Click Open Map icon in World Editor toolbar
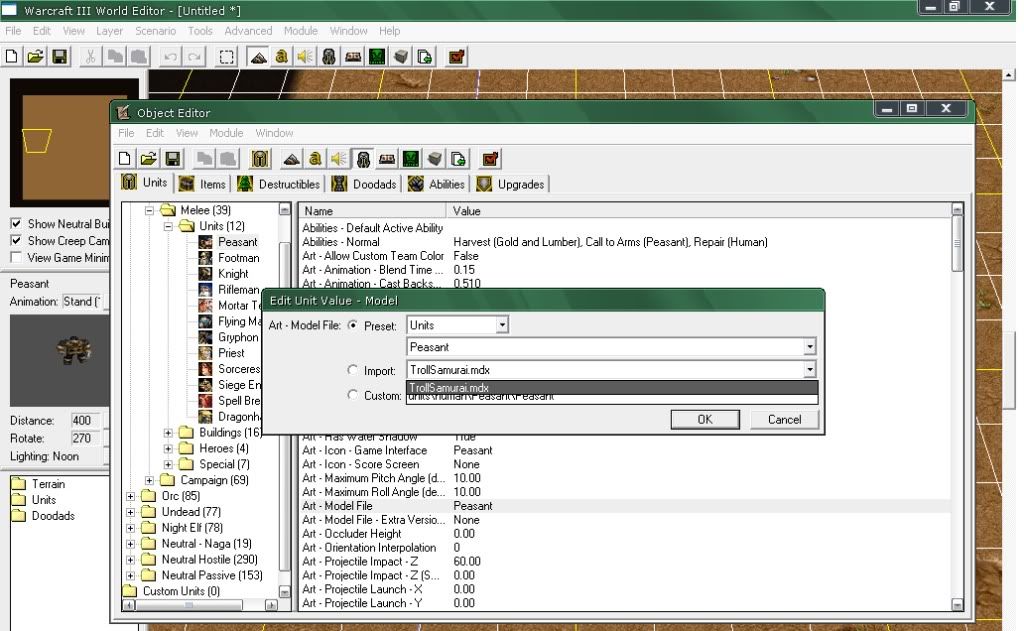Image resolution: width=1024 pixels, height=631 pixels. (x=35, y=57)
